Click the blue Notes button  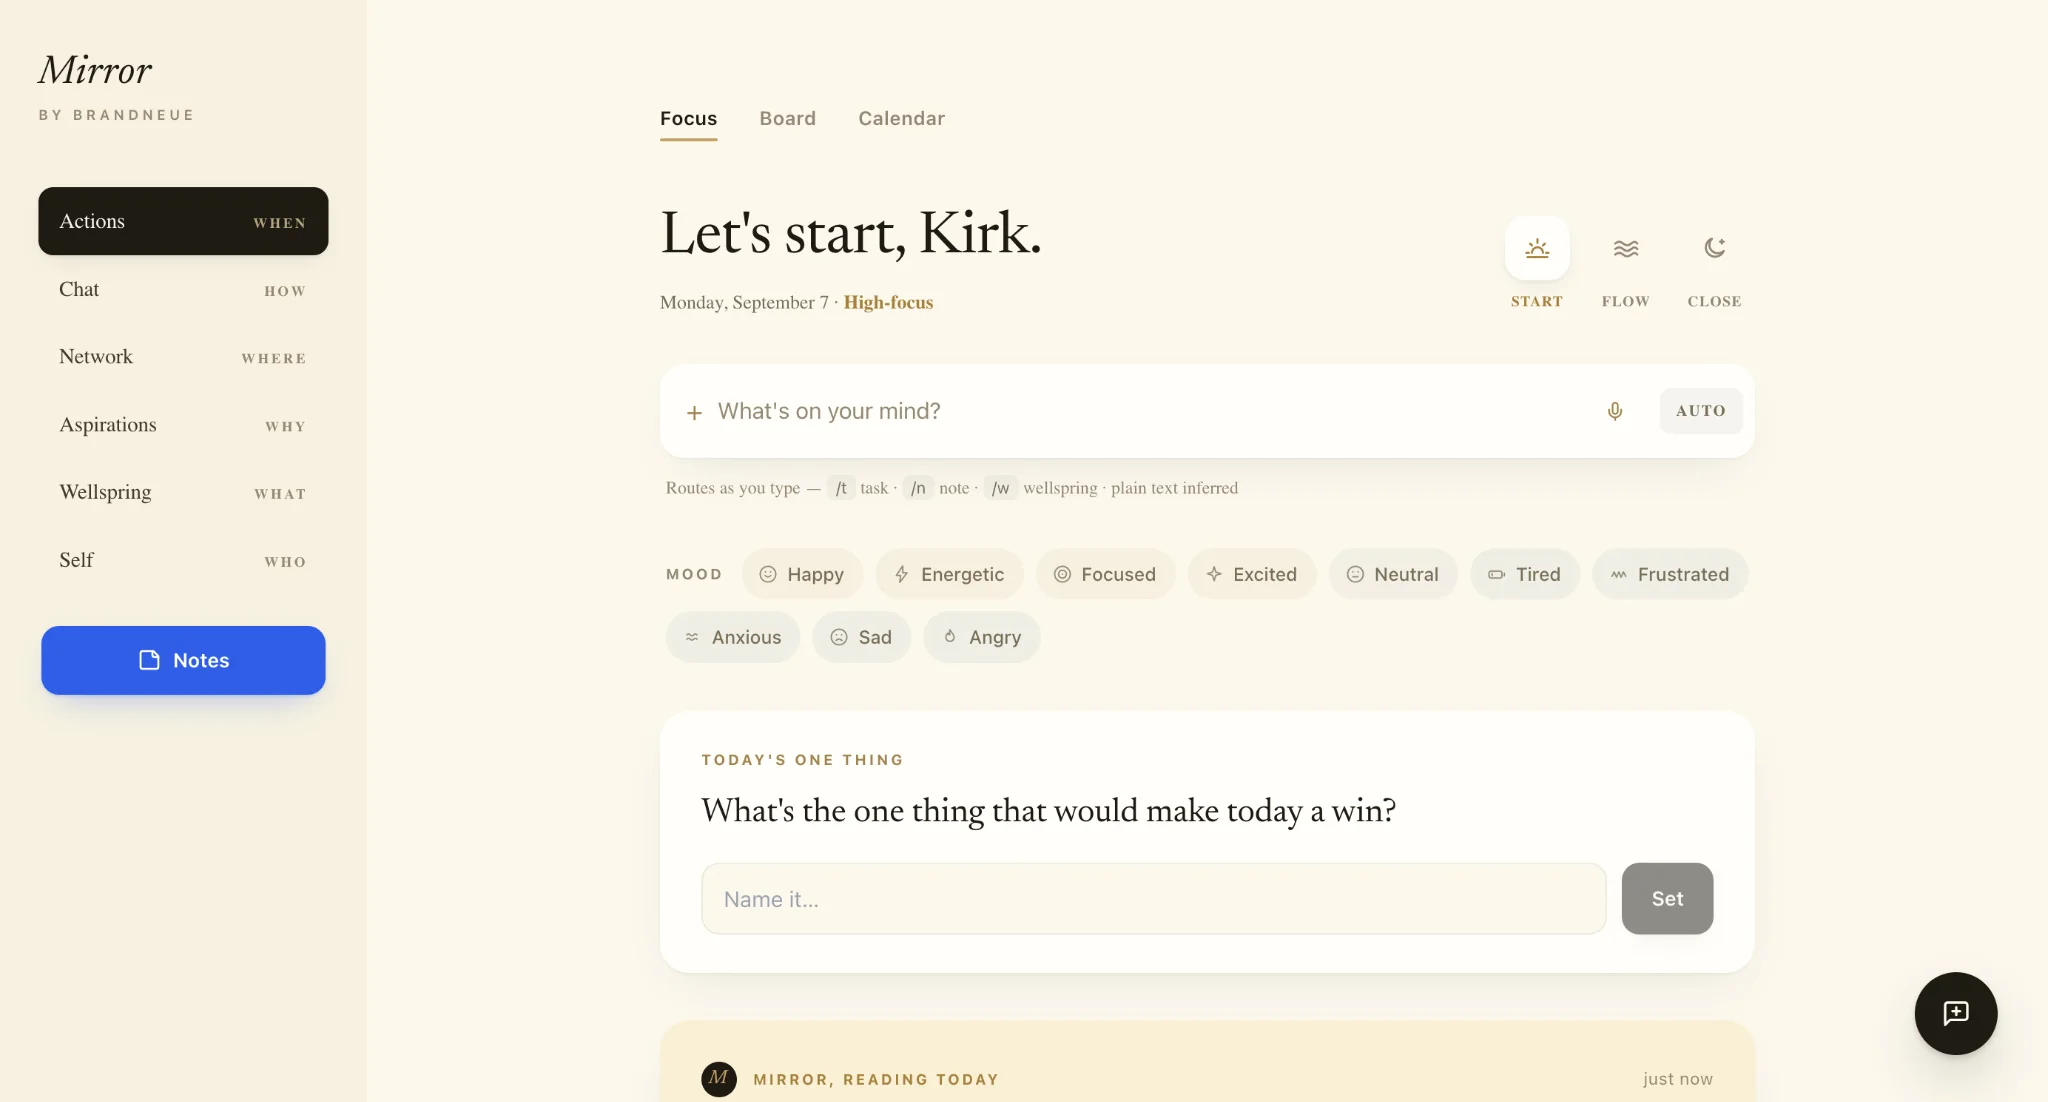tap(183, 660)
